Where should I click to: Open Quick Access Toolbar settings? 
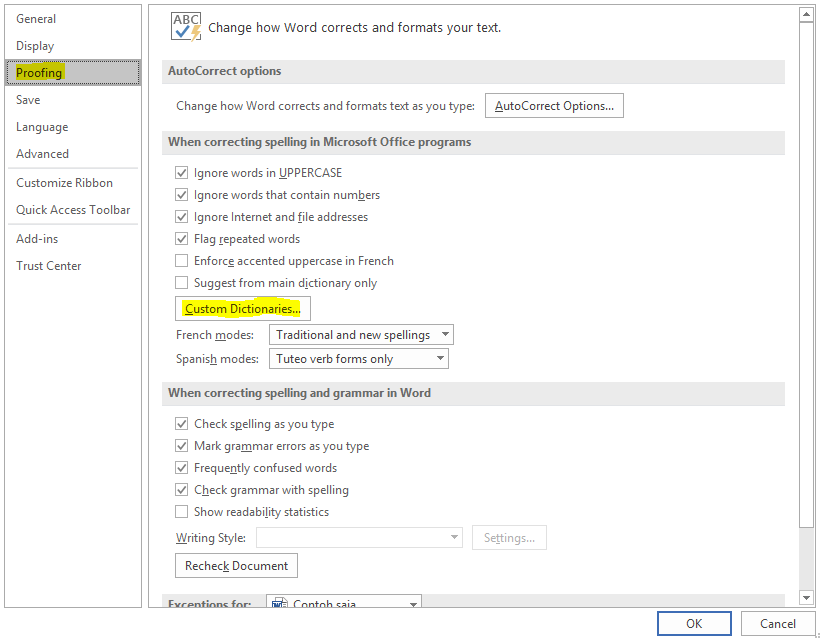point(73,210)
